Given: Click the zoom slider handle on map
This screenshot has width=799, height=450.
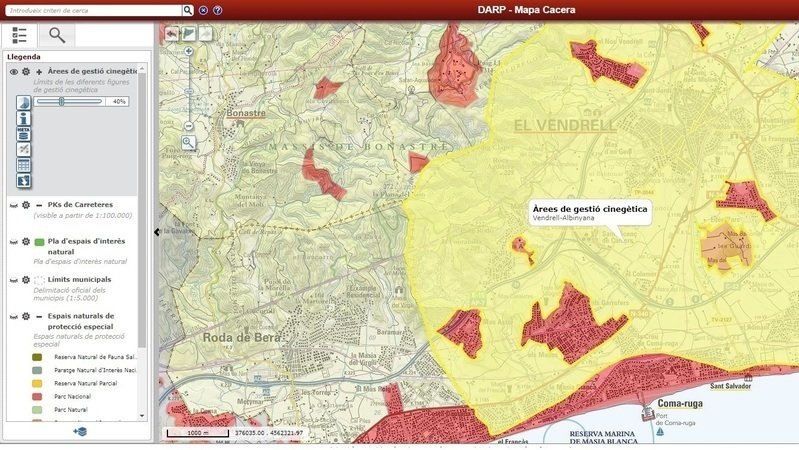Looking at the screenshot, I should [189, 91].
